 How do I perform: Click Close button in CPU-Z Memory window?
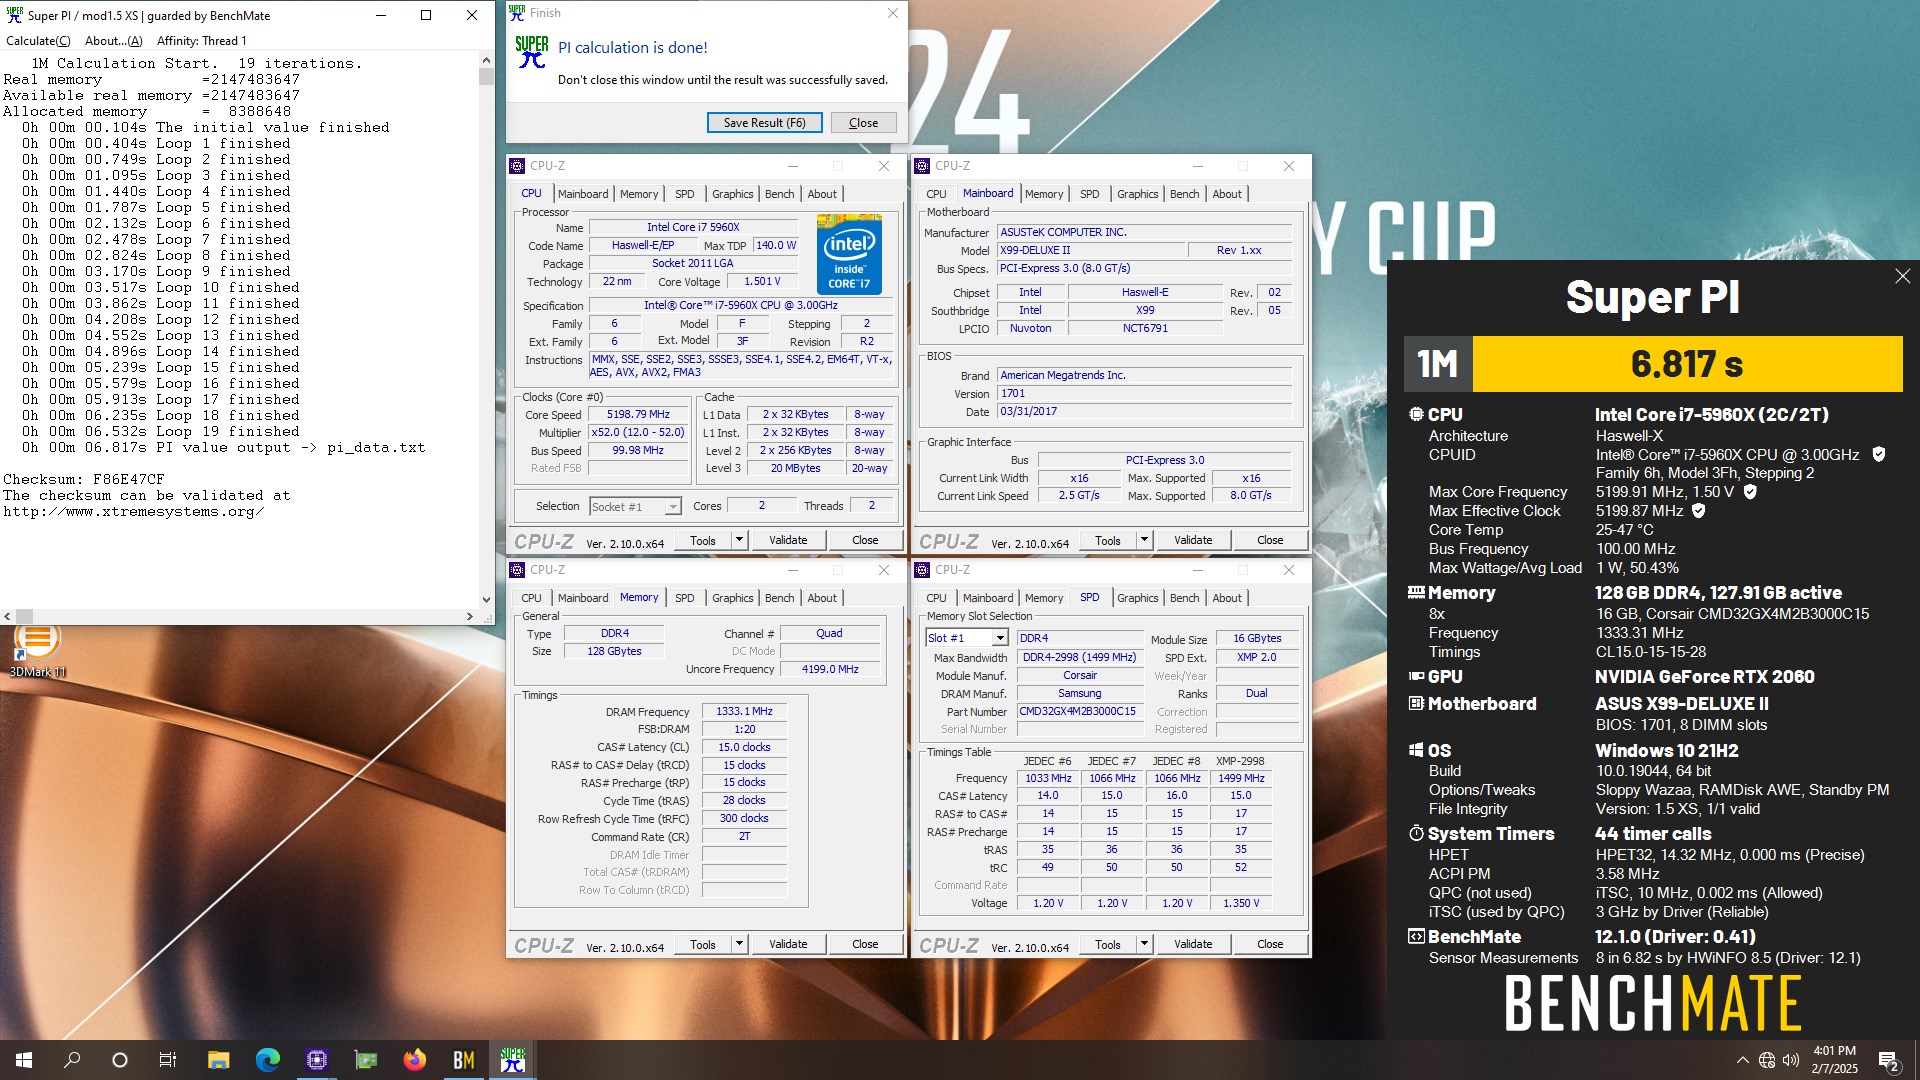pyautogui.click(x=865, y=944)
